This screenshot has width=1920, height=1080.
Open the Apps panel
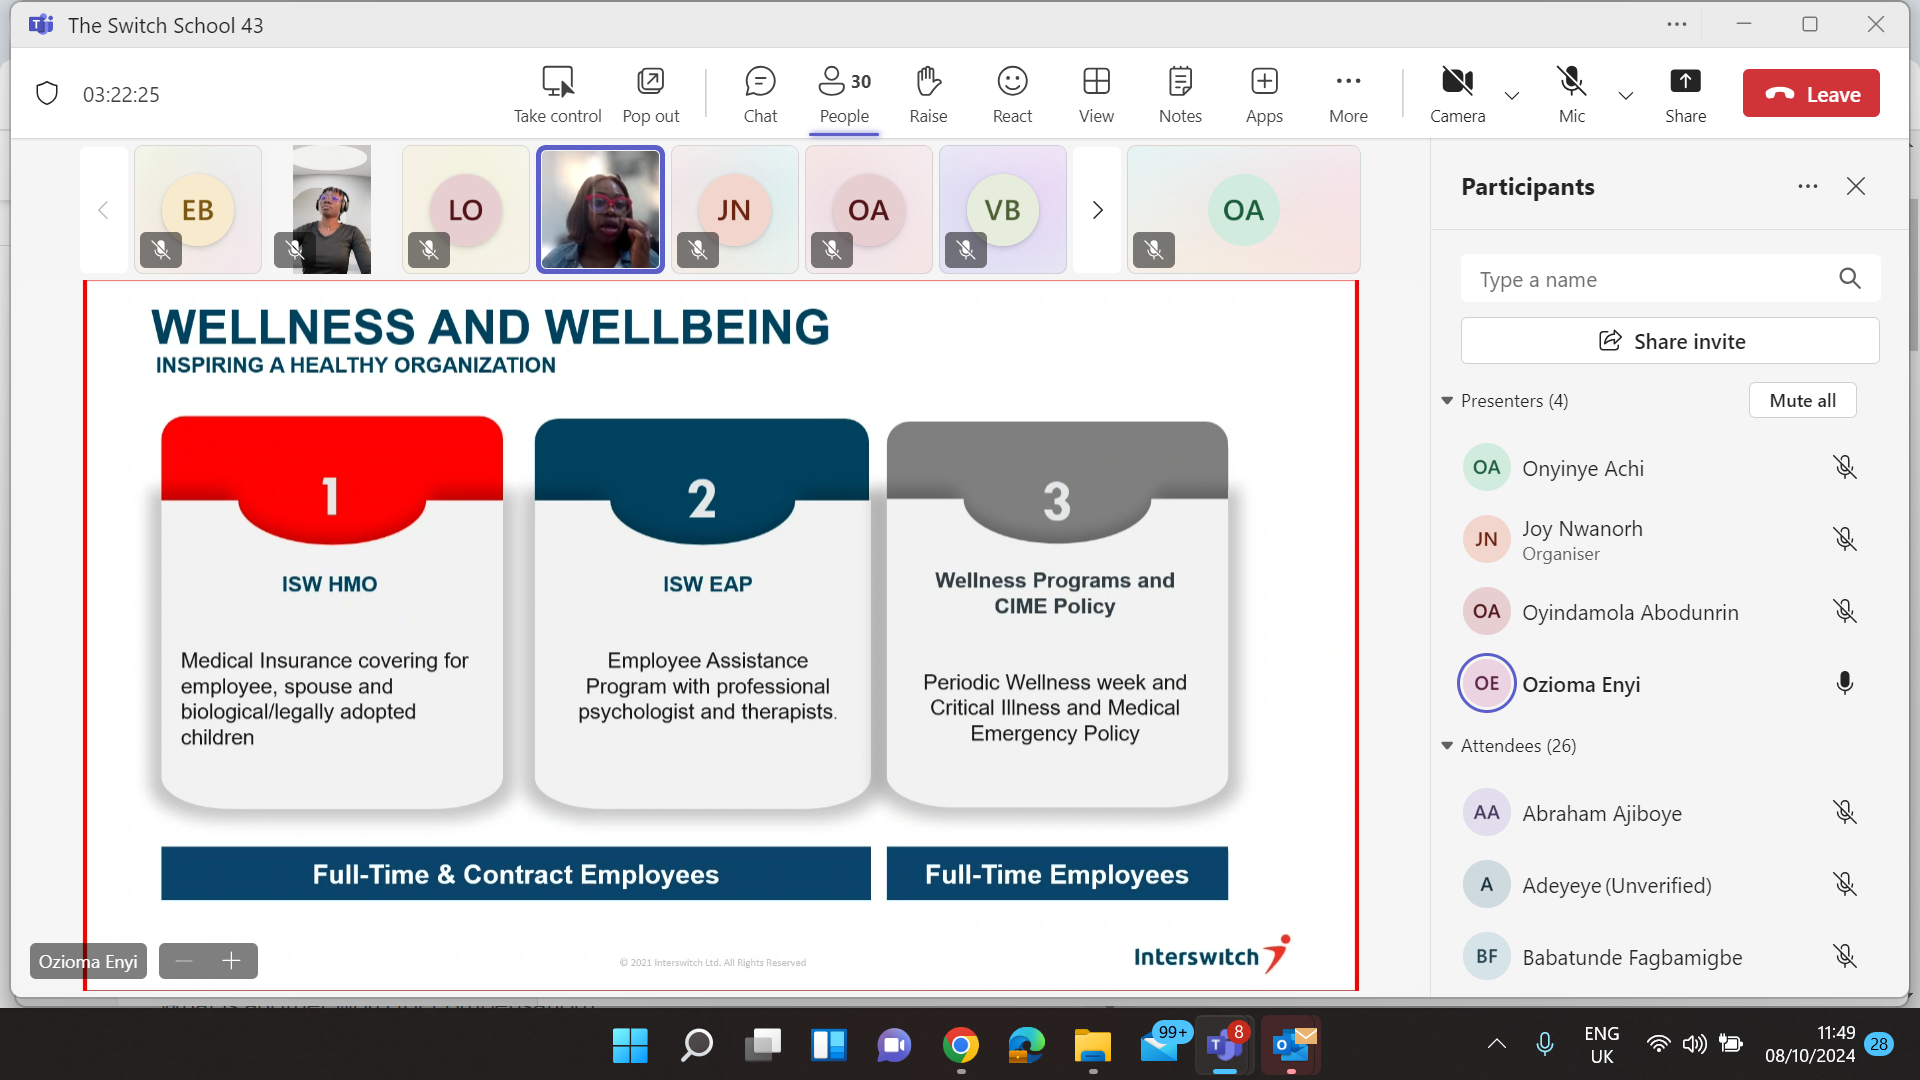click(x=1264, y=94)
